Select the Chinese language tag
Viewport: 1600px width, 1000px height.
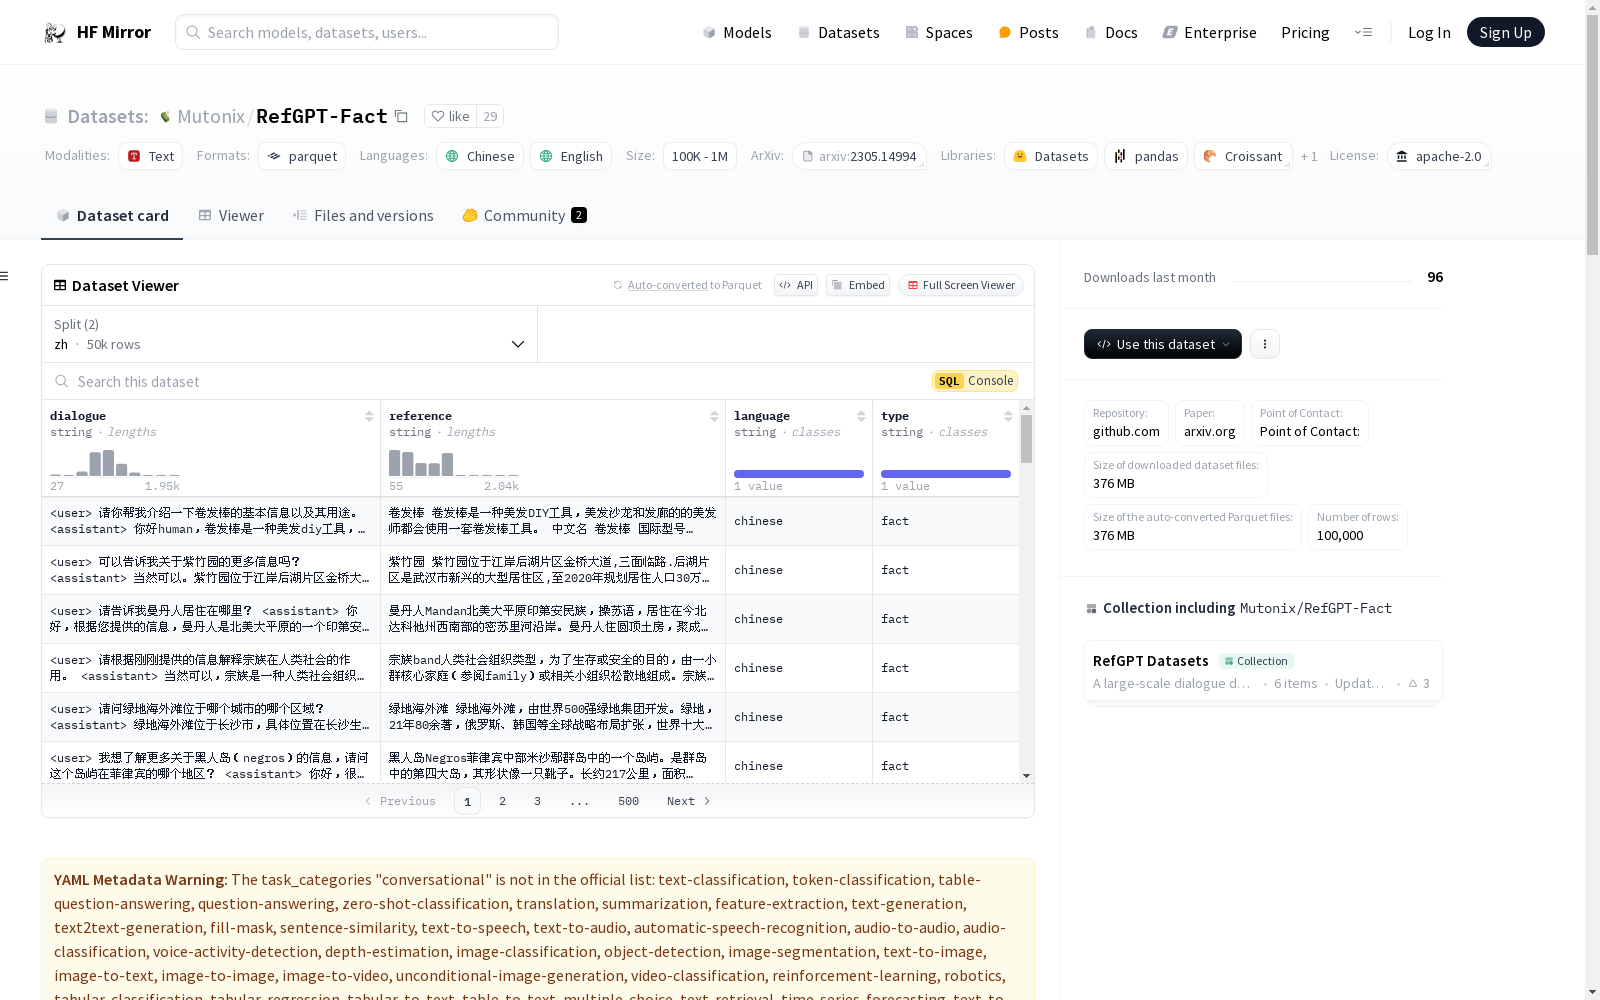[480, 156]
